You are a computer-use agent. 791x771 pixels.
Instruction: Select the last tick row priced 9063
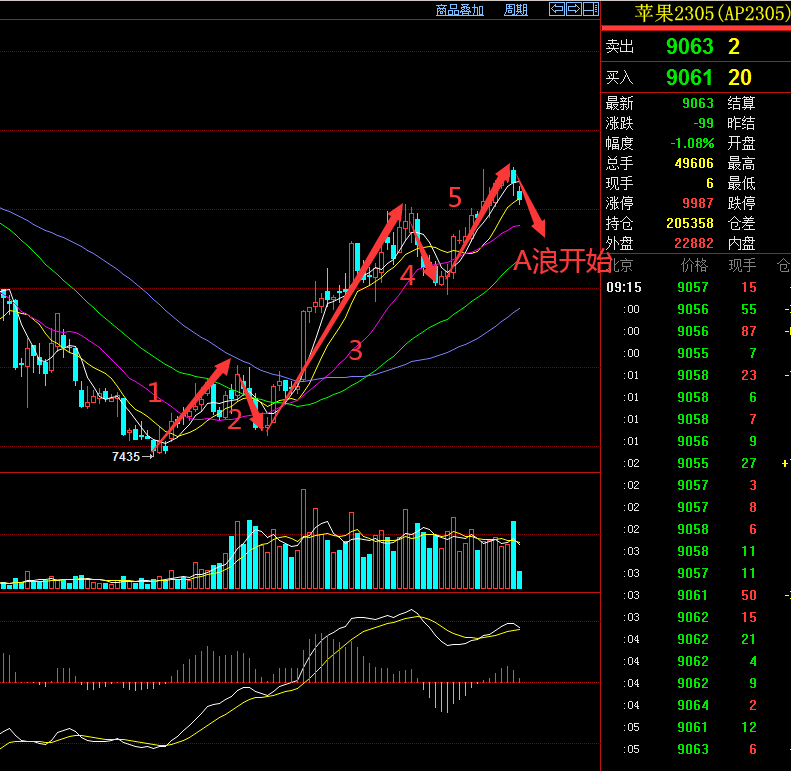pyautogui.click(x=696, y=749)
